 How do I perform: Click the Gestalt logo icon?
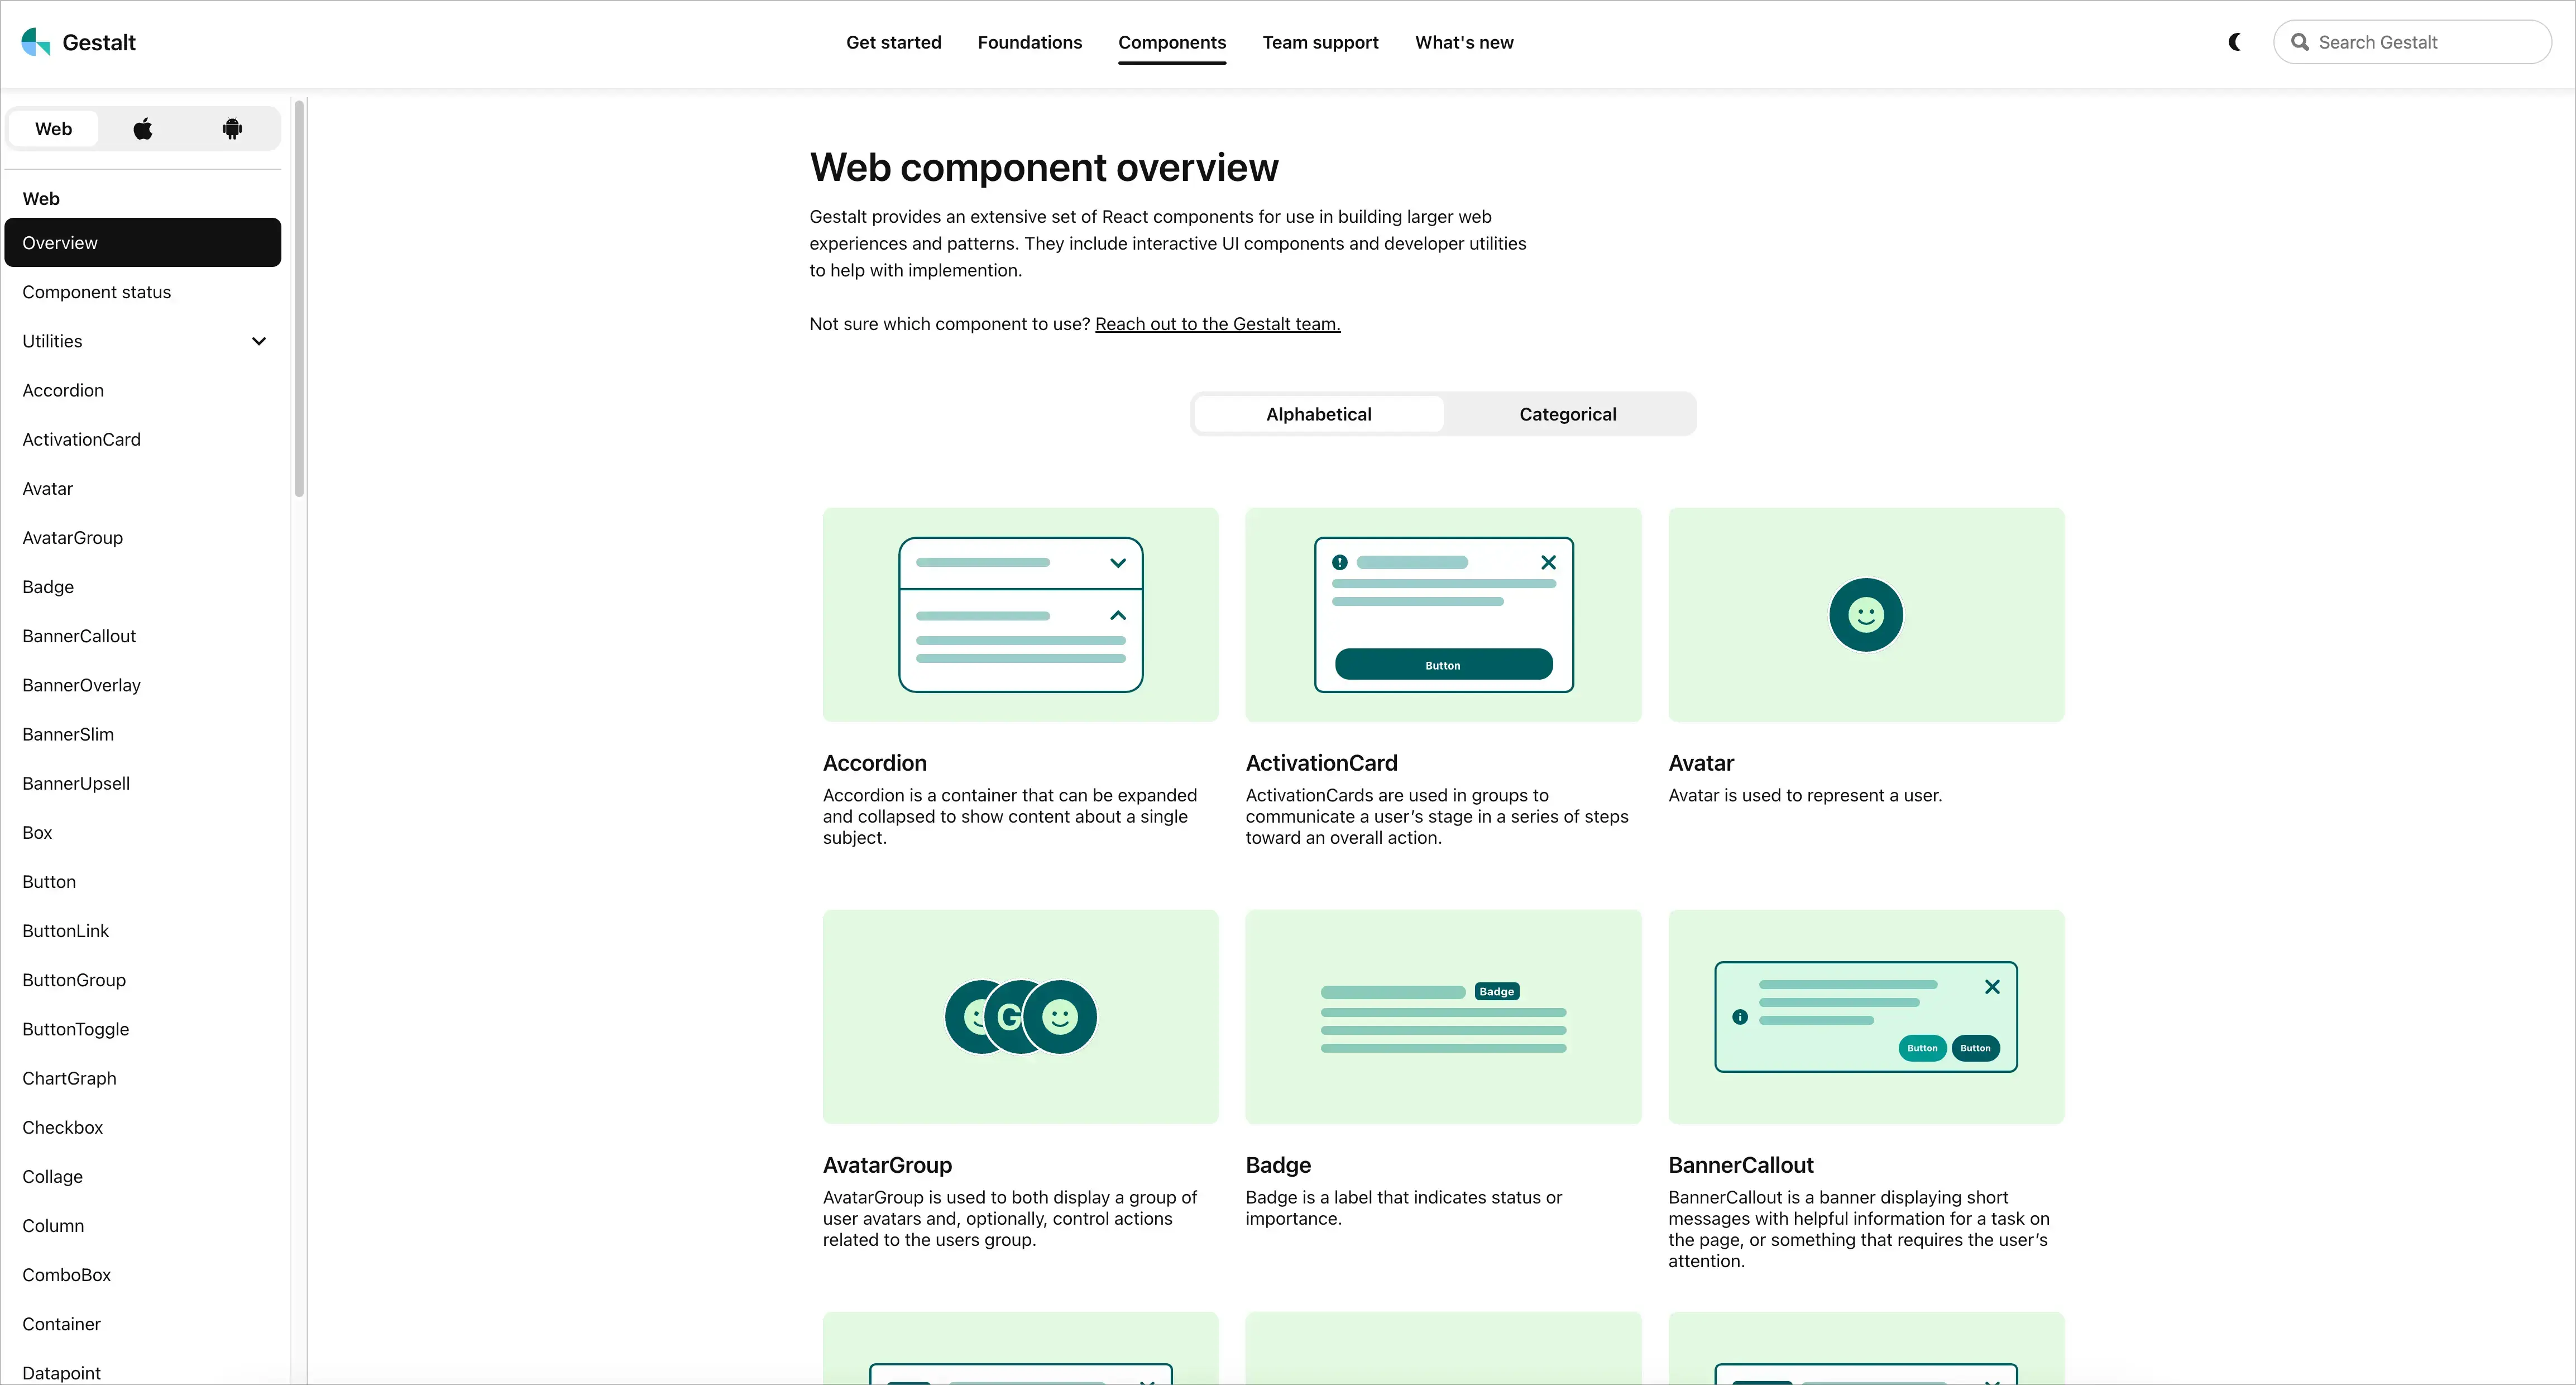click(36, 42)
